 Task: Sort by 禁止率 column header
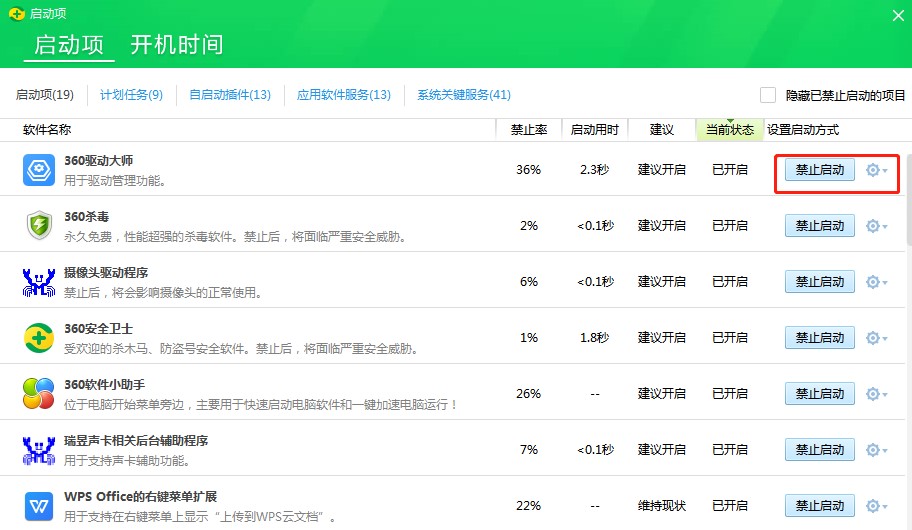click(x=528, y=130)
